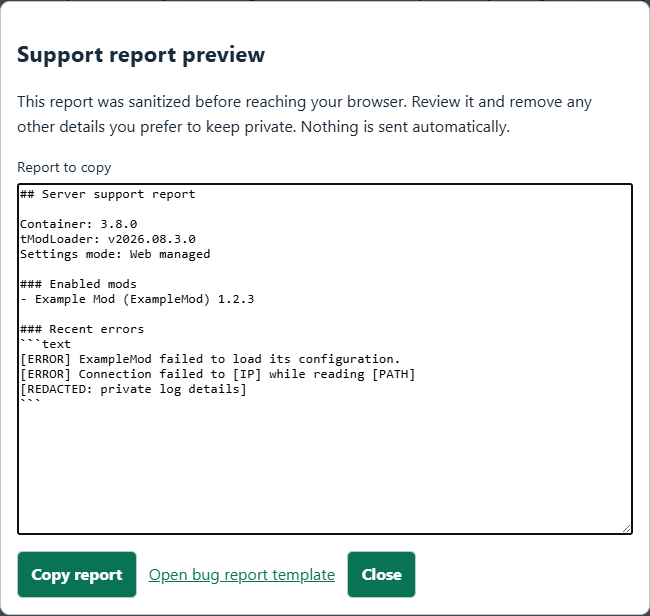This screenshot has height=616, width=650.
Task: Click the 'Support report preview' heading
Action: pyautogui.click(x=141, y=55)
